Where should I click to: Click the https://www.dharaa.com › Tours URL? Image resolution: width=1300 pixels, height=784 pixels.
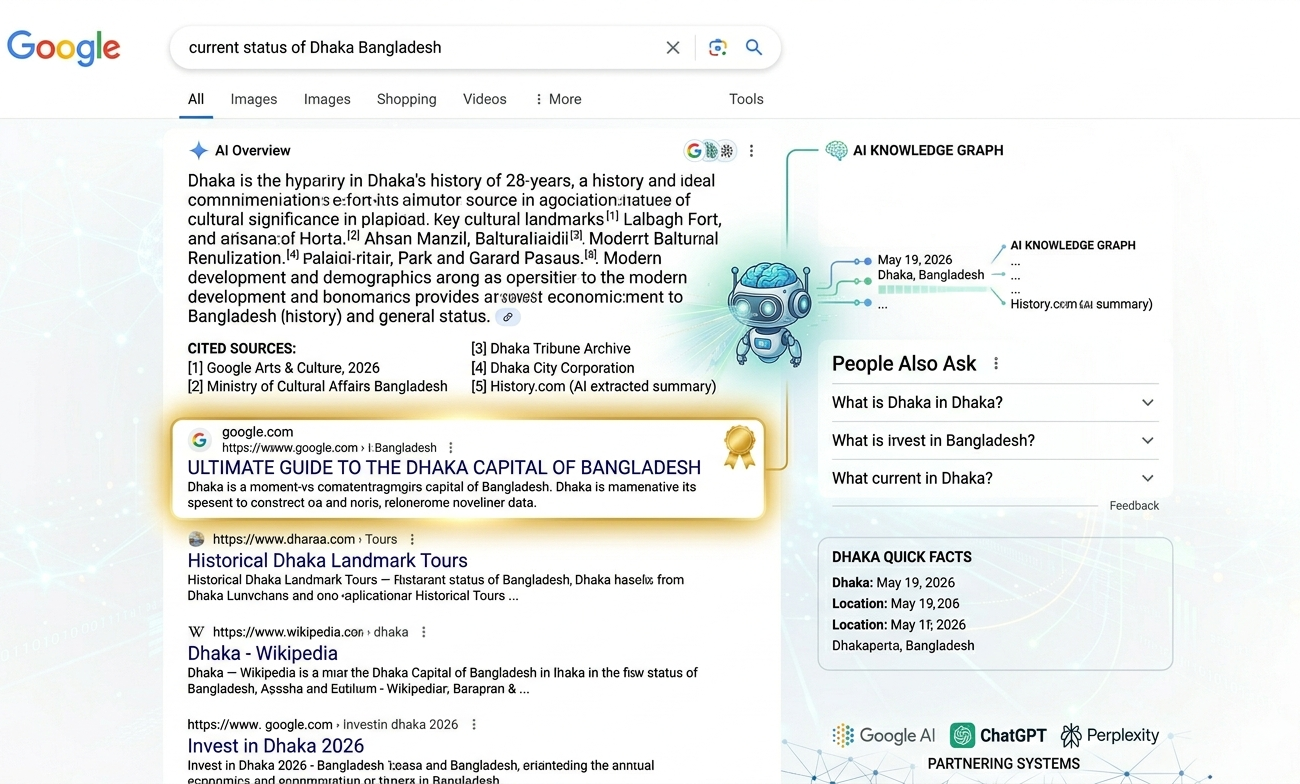click(x=305, y=539)
